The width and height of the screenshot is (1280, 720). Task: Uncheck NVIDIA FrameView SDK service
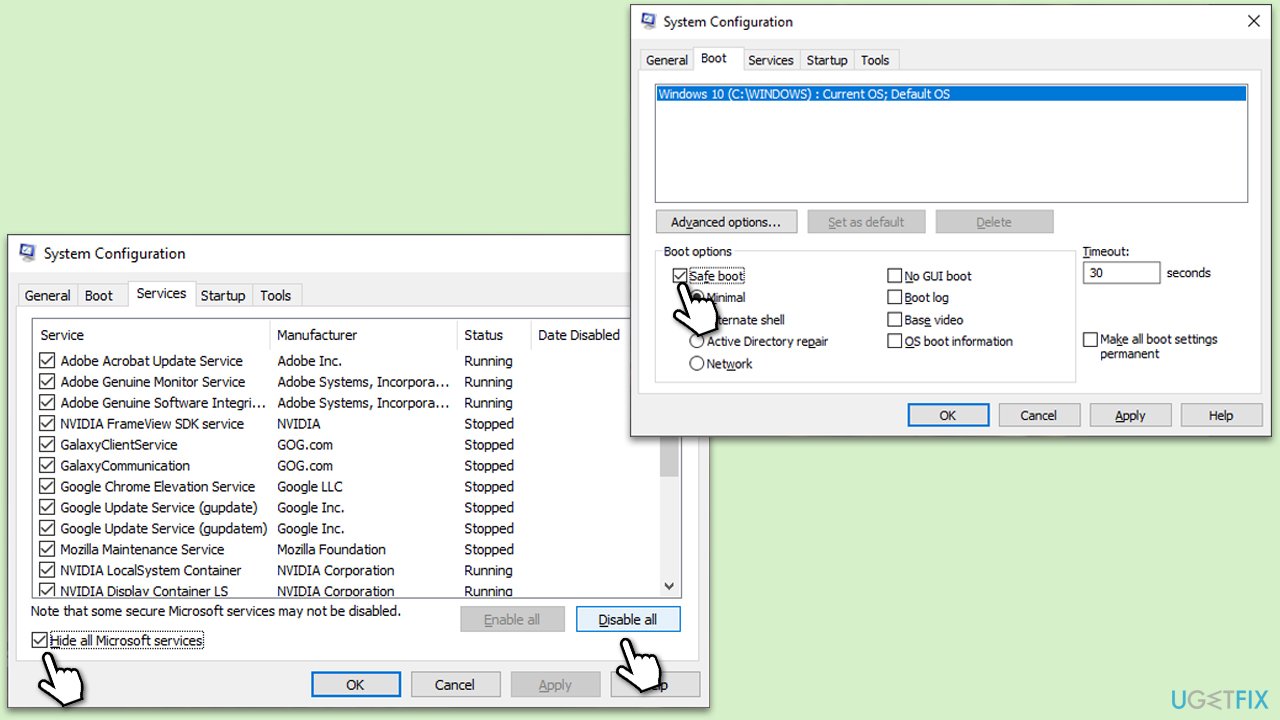click(x=47, y=424)
